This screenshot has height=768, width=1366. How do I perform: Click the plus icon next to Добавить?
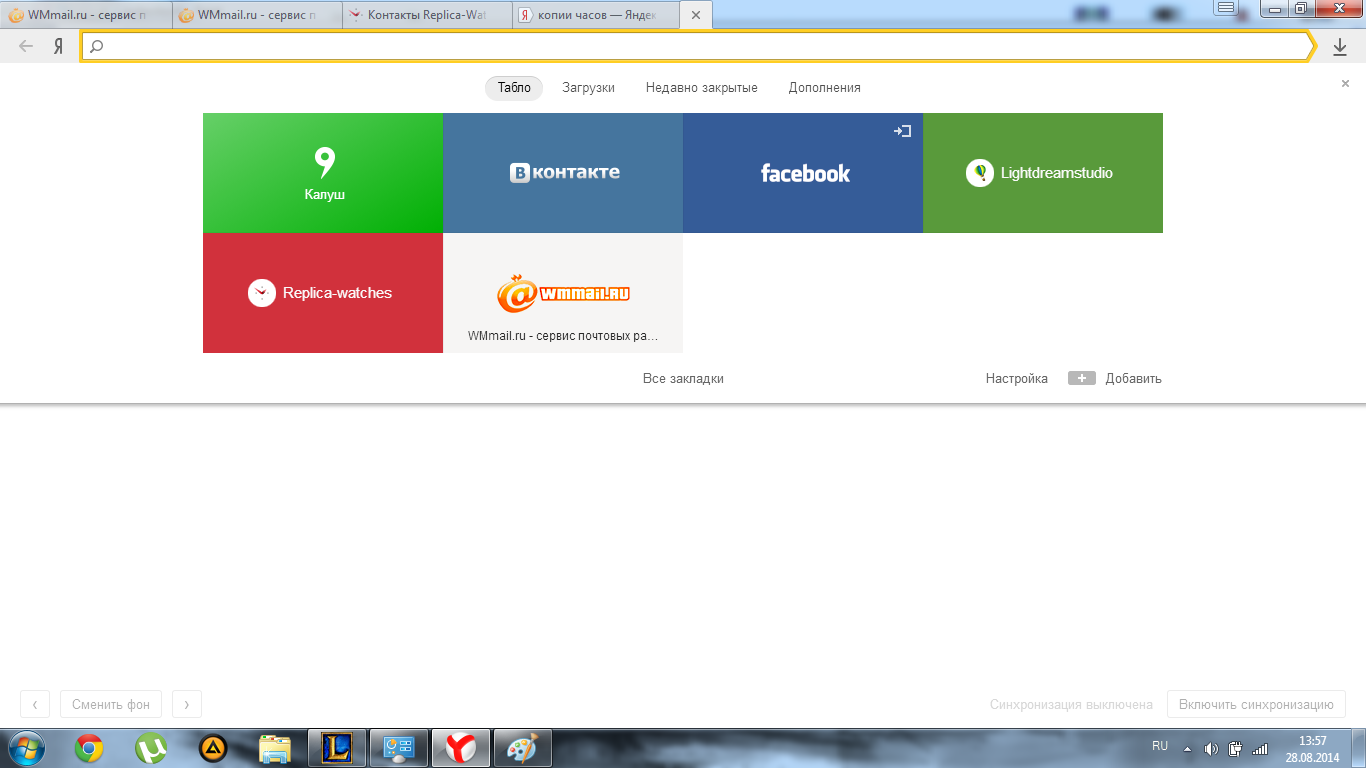coord(1082,378)
